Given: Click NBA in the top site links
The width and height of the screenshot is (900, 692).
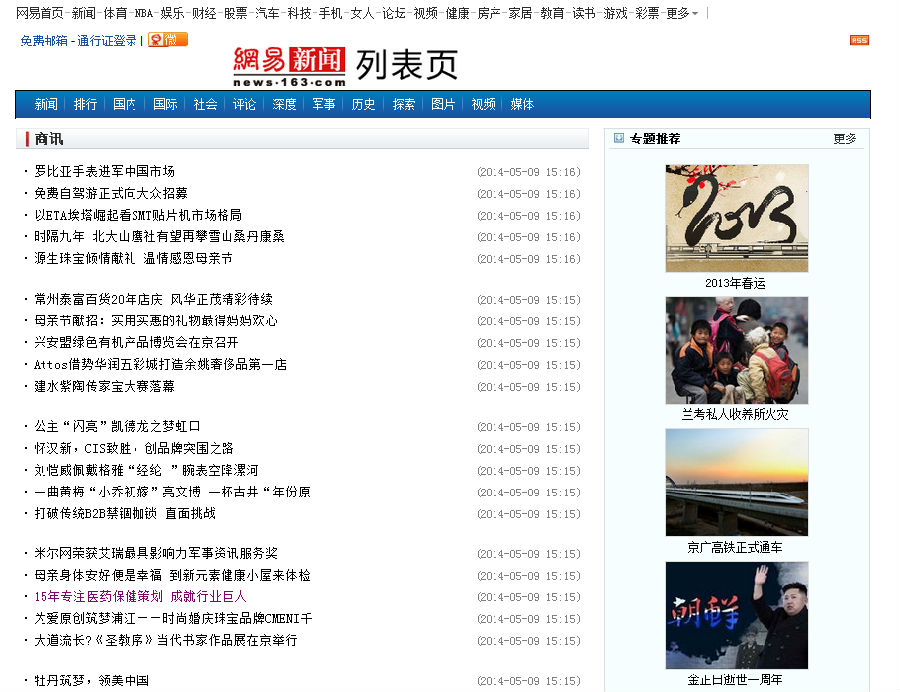Looking at the screenshot, I should [x=144, y=13].
